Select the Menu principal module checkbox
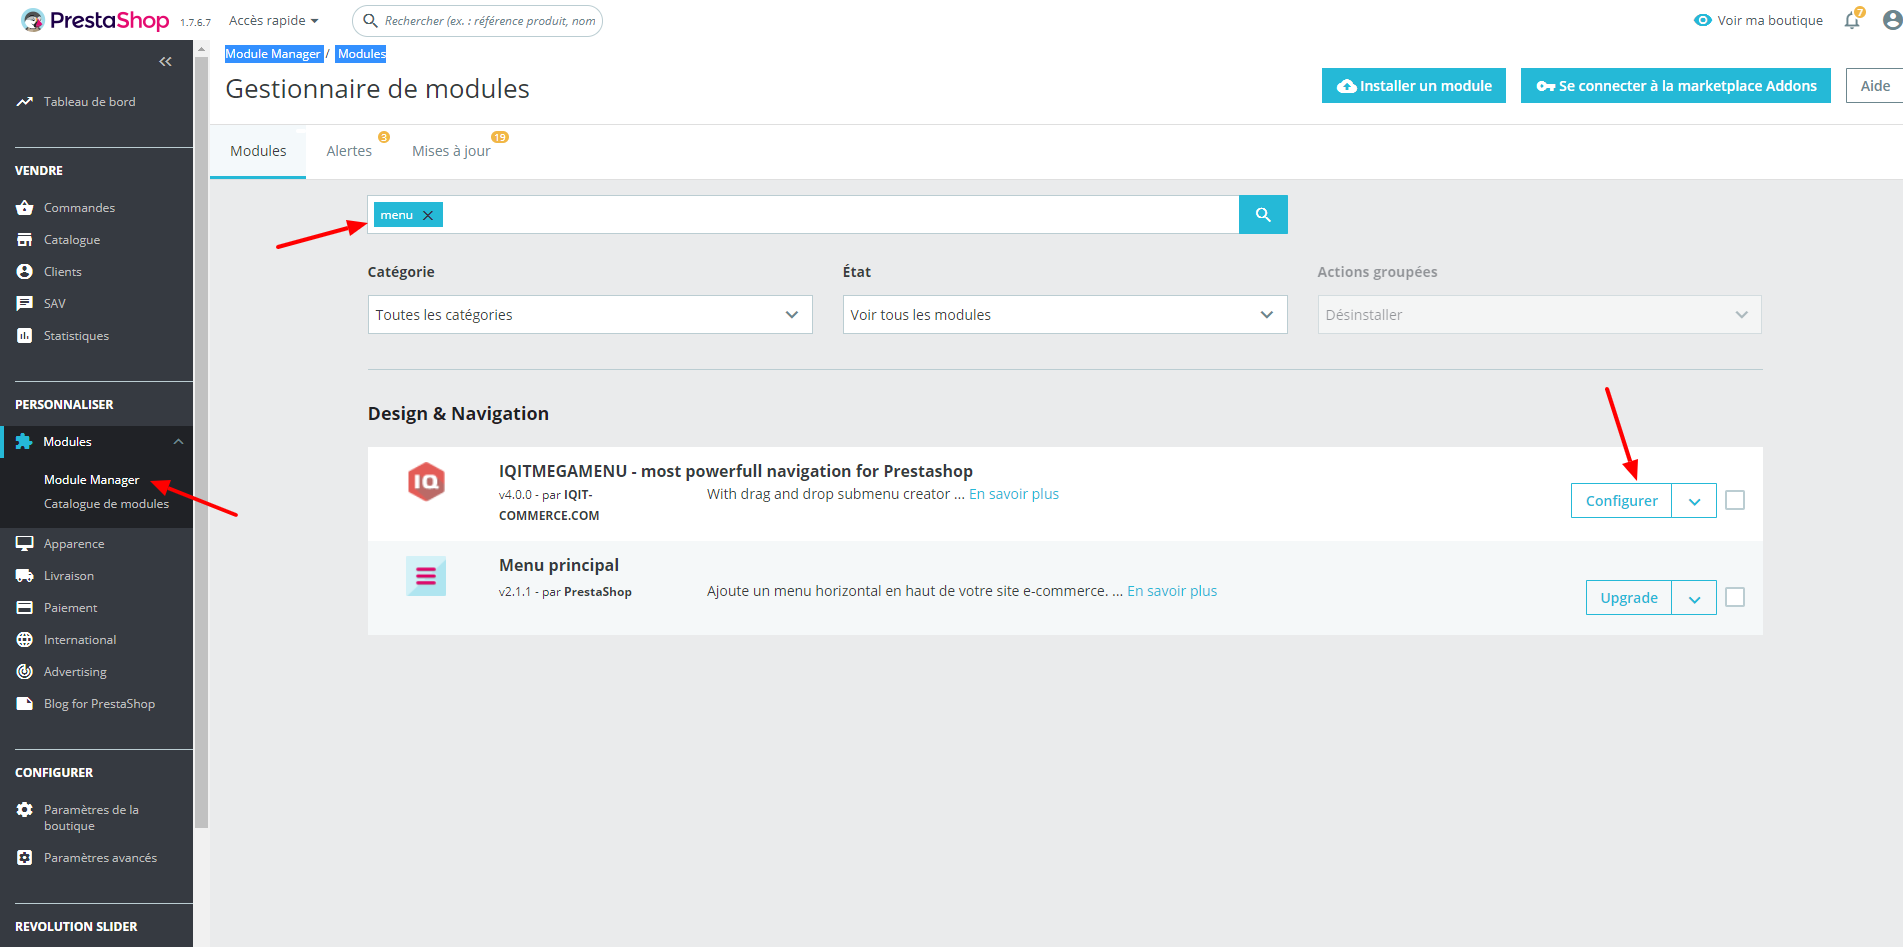The image size is (1903, 947). (x=1735, y=597)
